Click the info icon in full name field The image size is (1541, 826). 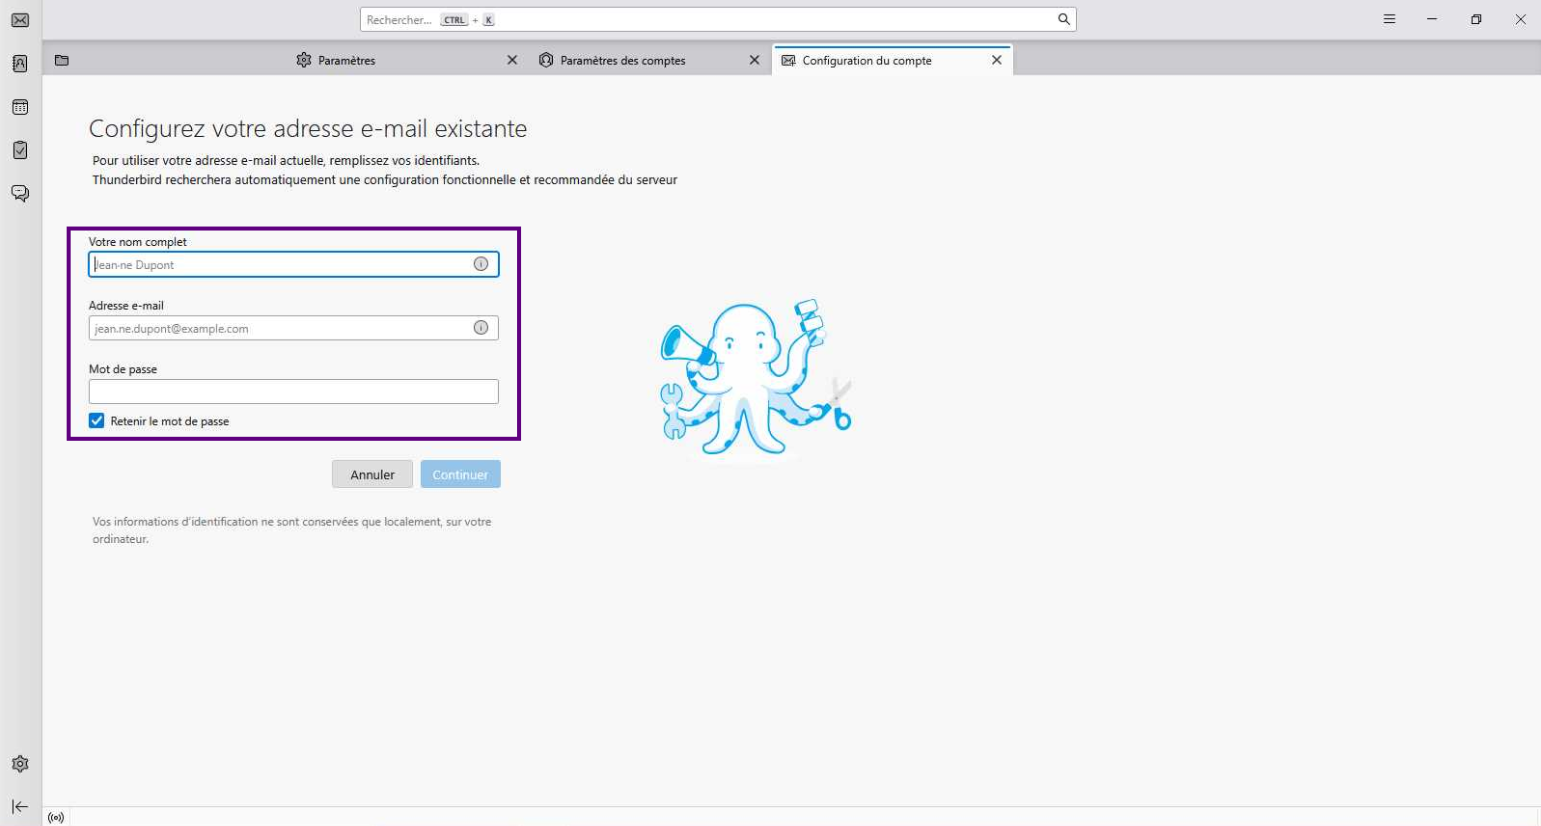[x=481, y=264]
